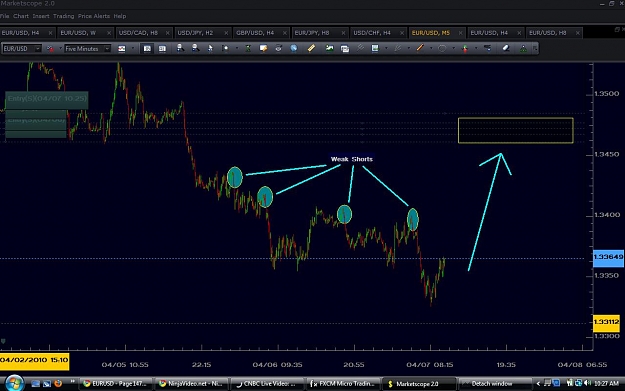This screenshot has height=391, width=625.
Task: Expand the chart type dropdown arrow
Action: pos(132,49)
